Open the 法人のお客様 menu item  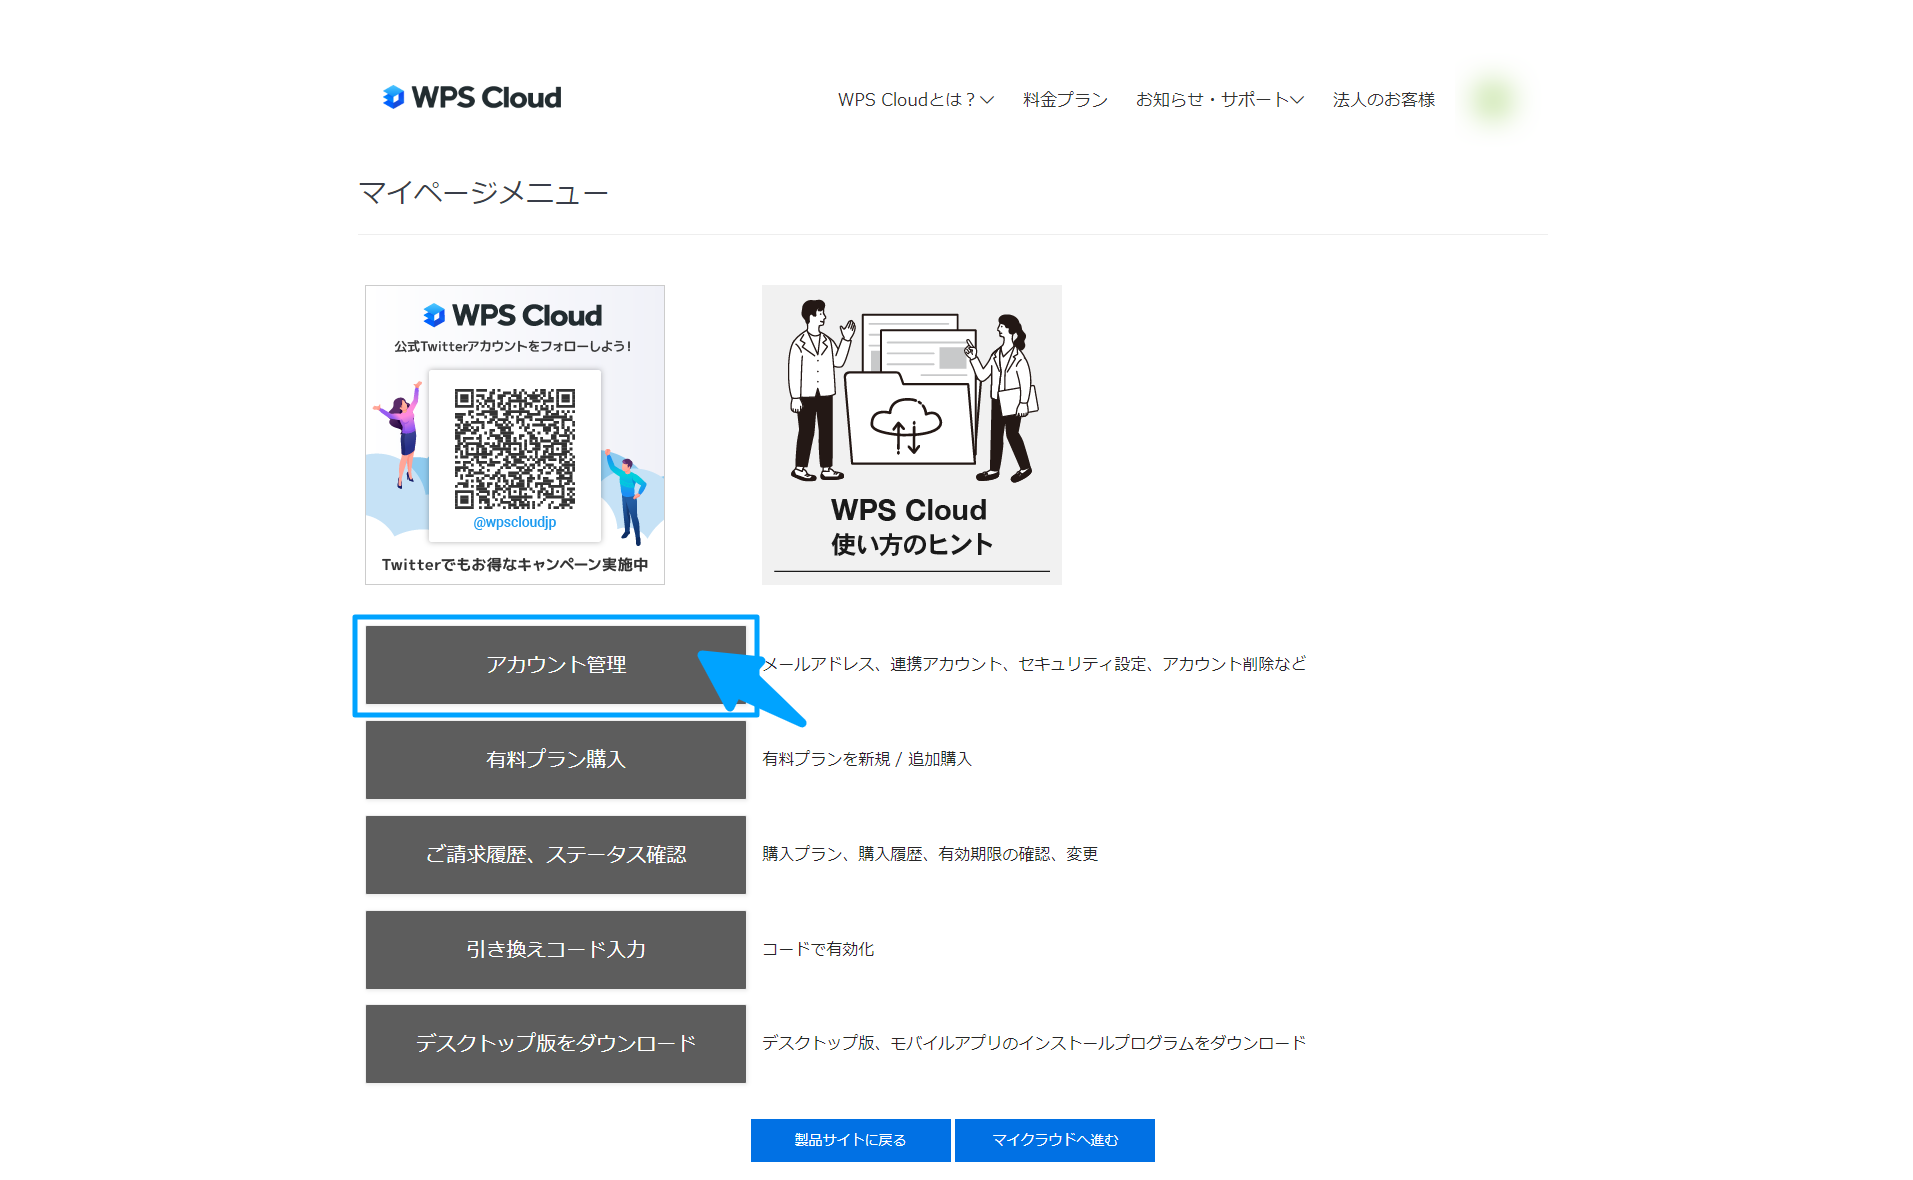click(1383, 100)
